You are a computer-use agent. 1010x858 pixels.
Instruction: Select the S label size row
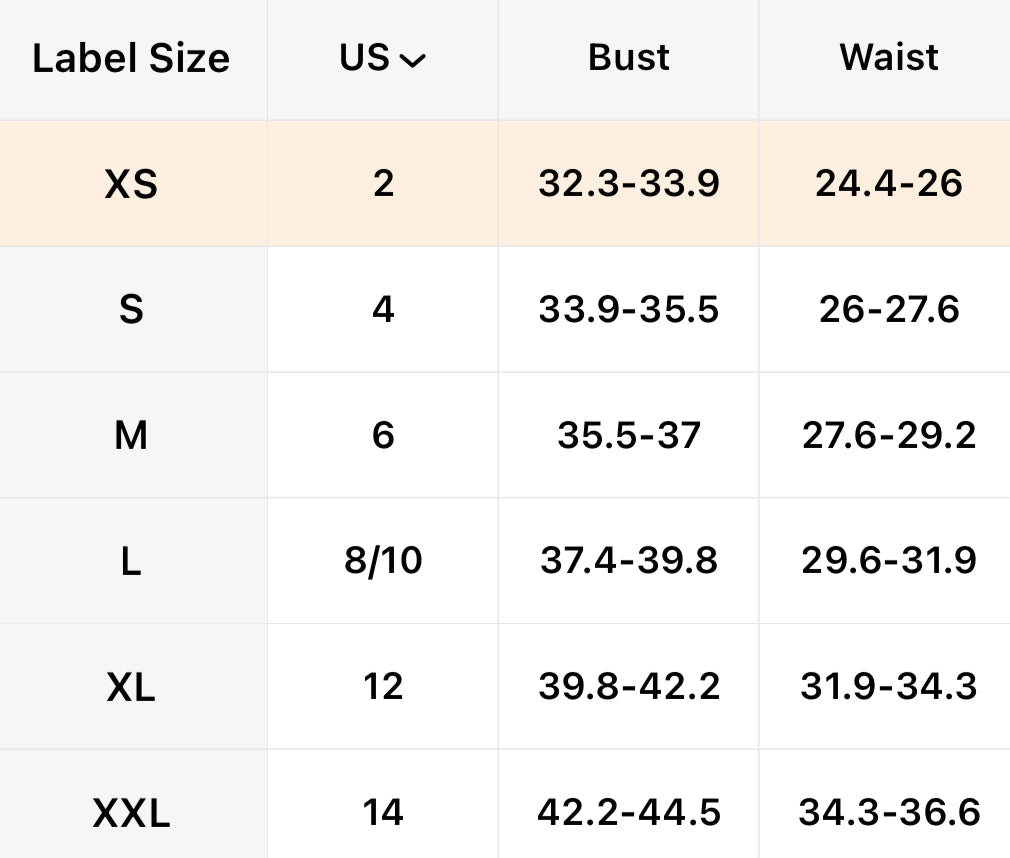tap(131, 310)
